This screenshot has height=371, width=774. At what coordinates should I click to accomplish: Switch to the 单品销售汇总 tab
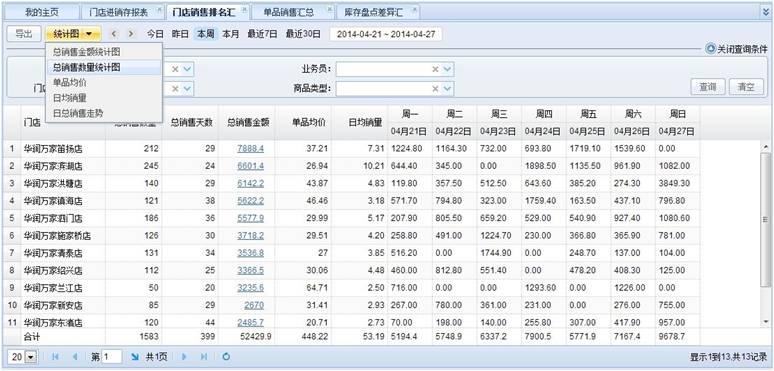tap(288, 12)
